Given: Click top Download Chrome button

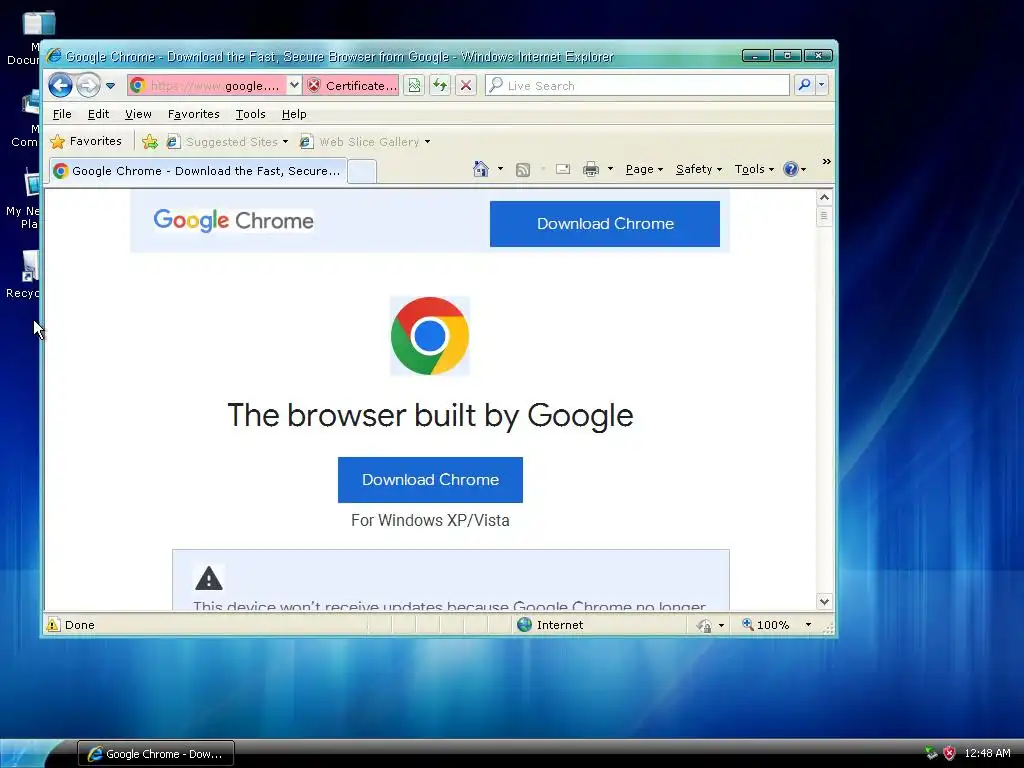Looking at the screenshot, I should [605, 224].
